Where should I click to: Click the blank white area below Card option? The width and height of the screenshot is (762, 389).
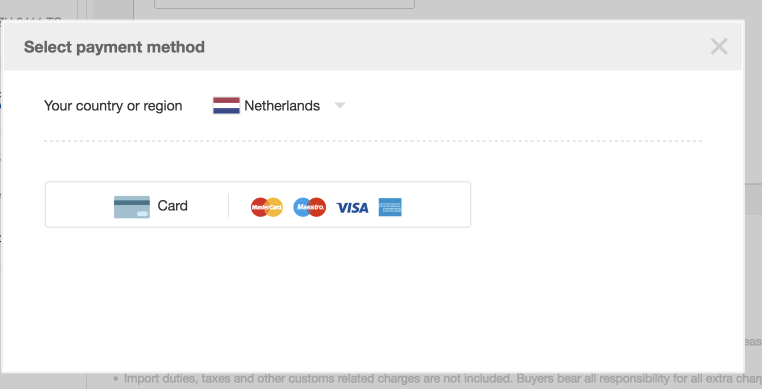373,299
